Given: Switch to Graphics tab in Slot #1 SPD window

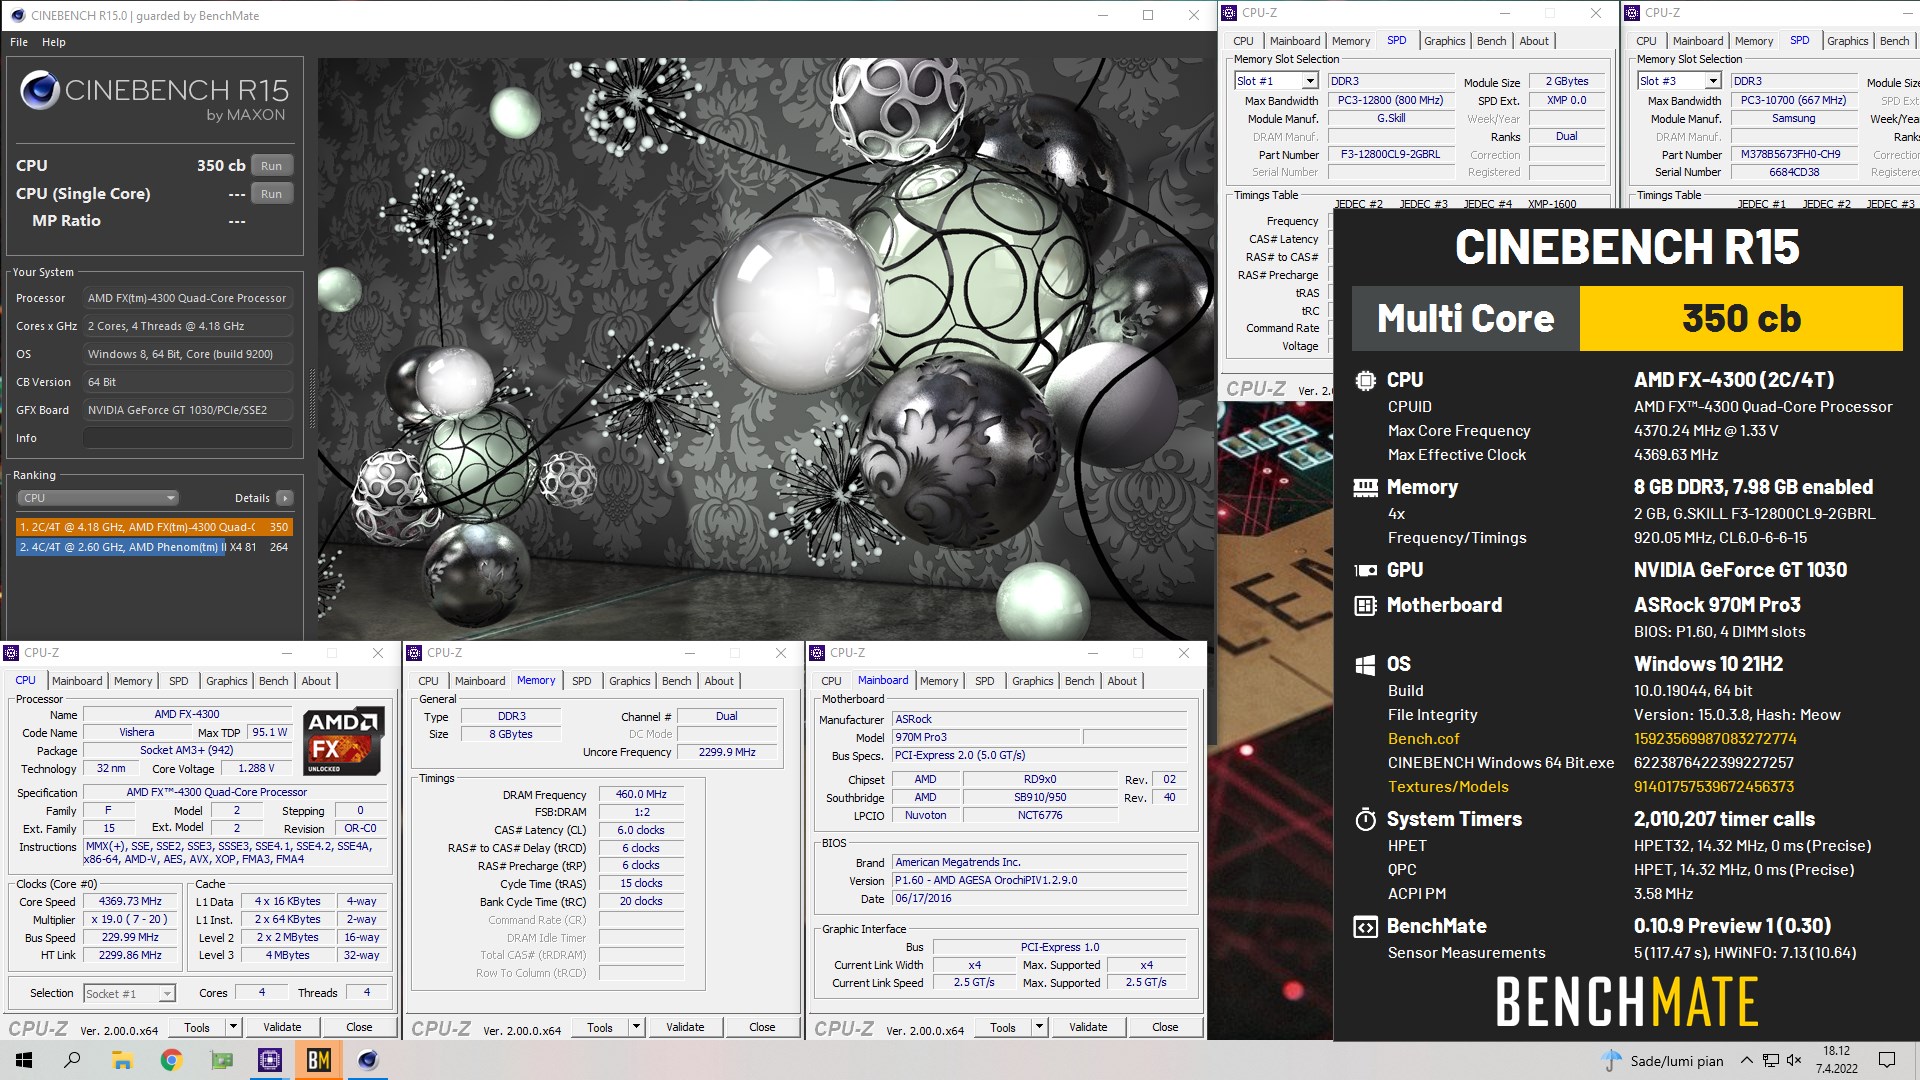Looking at the screenshot, I should [1445, 41].
